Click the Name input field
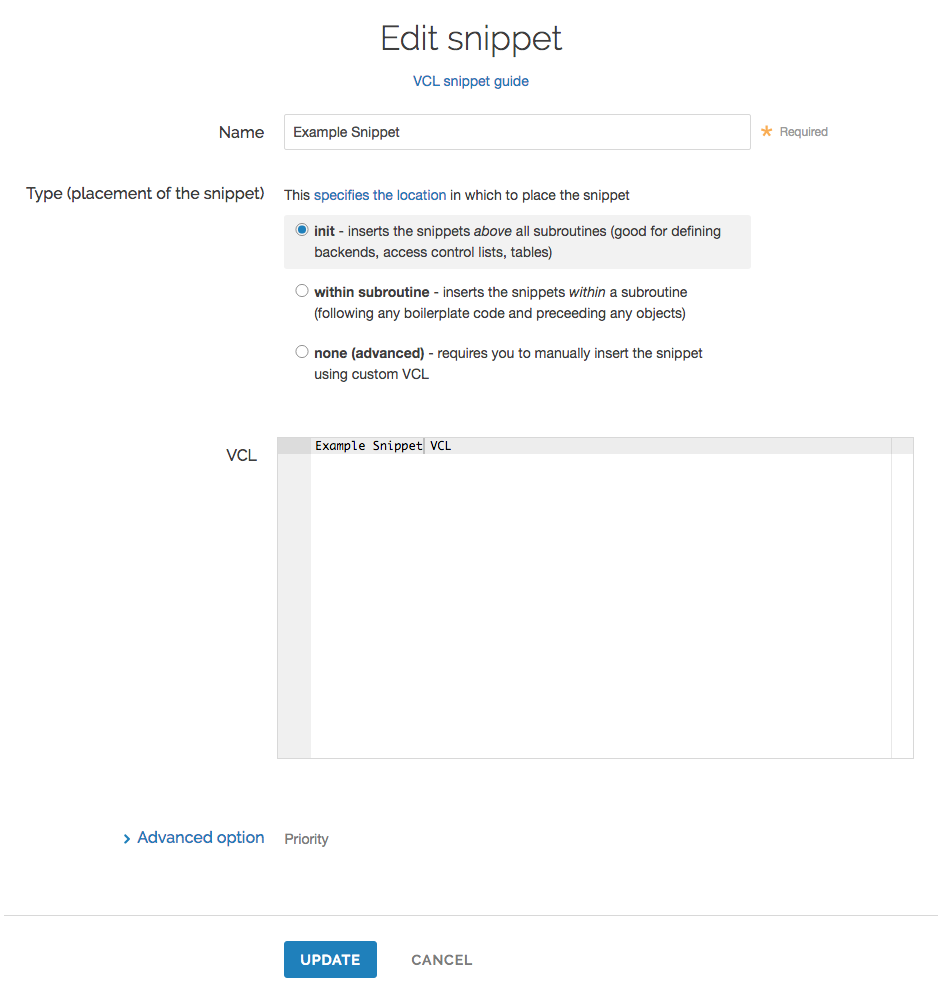This screenshot has height=990, width=948. coord(516,132)
